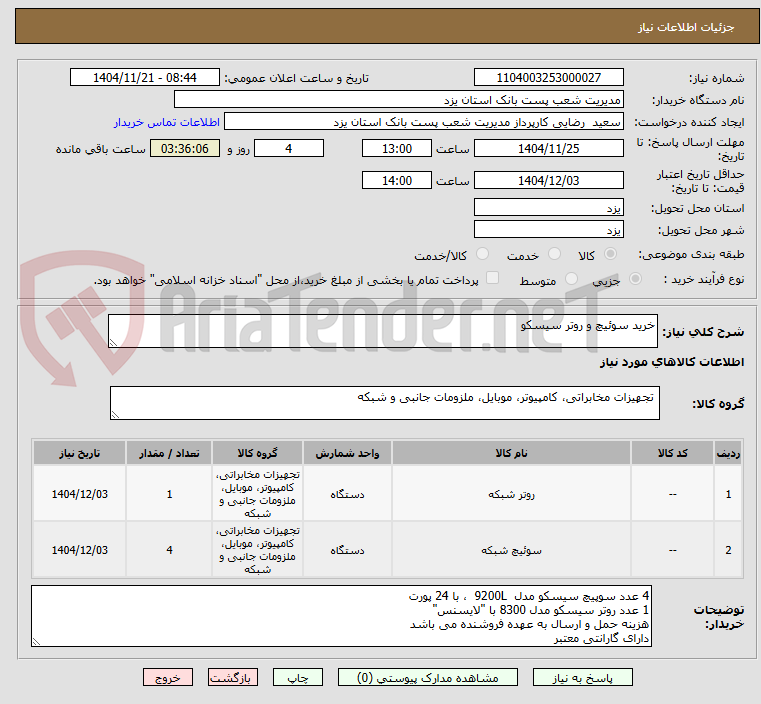Click the گروه کالا column header in table
The width and height of the screenshot is (761, 704).
257,453
